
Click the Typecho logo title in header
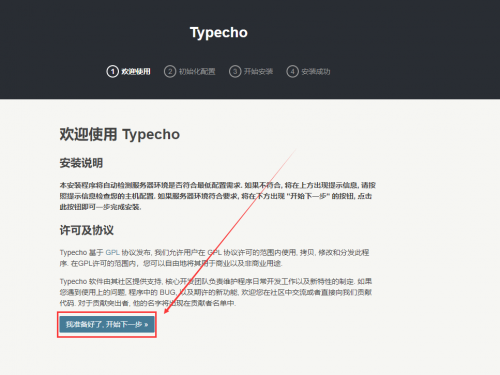point(219,33)
